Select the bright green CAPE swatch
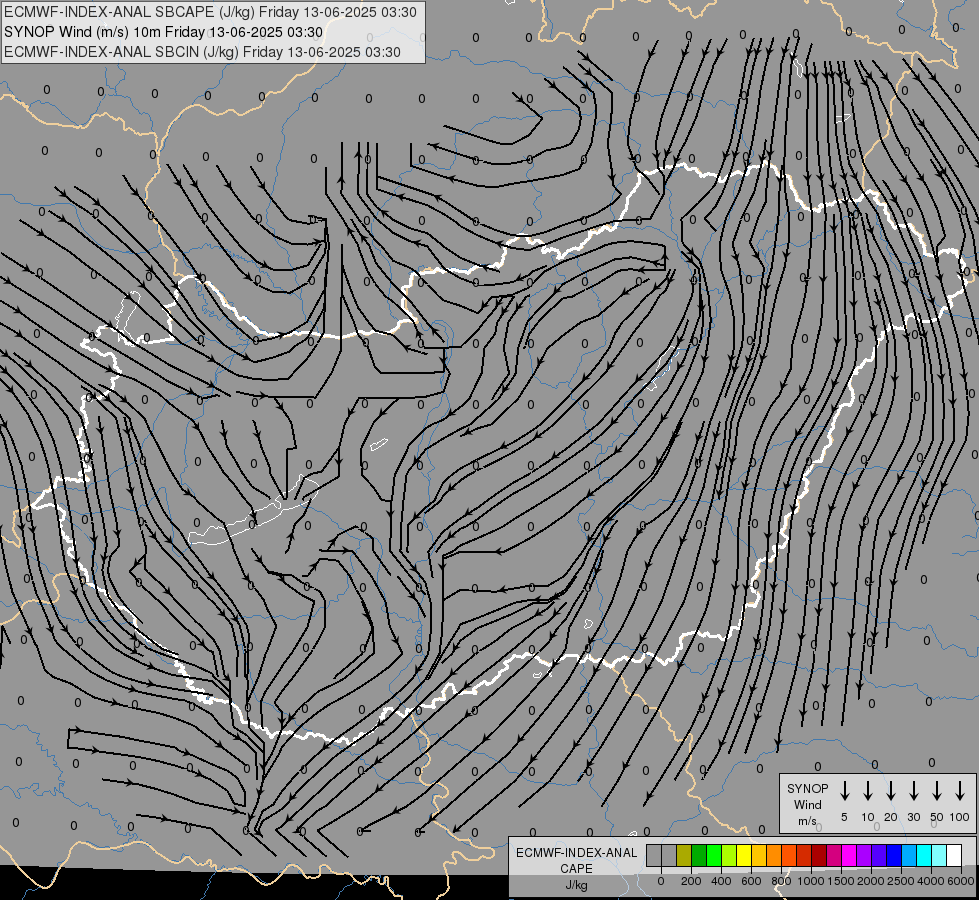 714,855
